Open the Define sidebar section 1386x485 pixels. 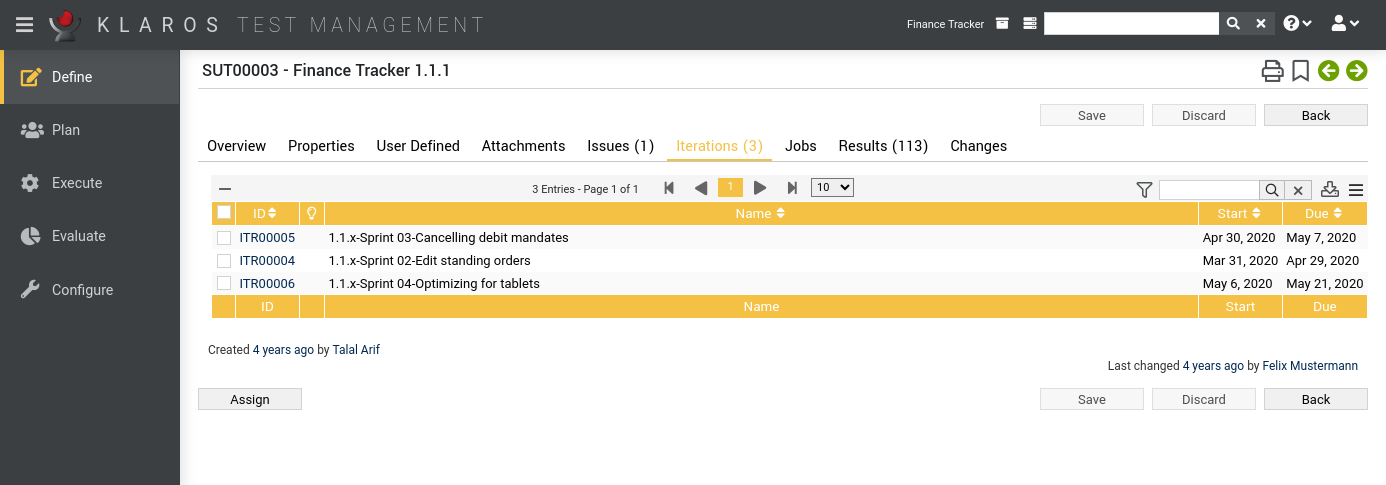coord(90,77)
